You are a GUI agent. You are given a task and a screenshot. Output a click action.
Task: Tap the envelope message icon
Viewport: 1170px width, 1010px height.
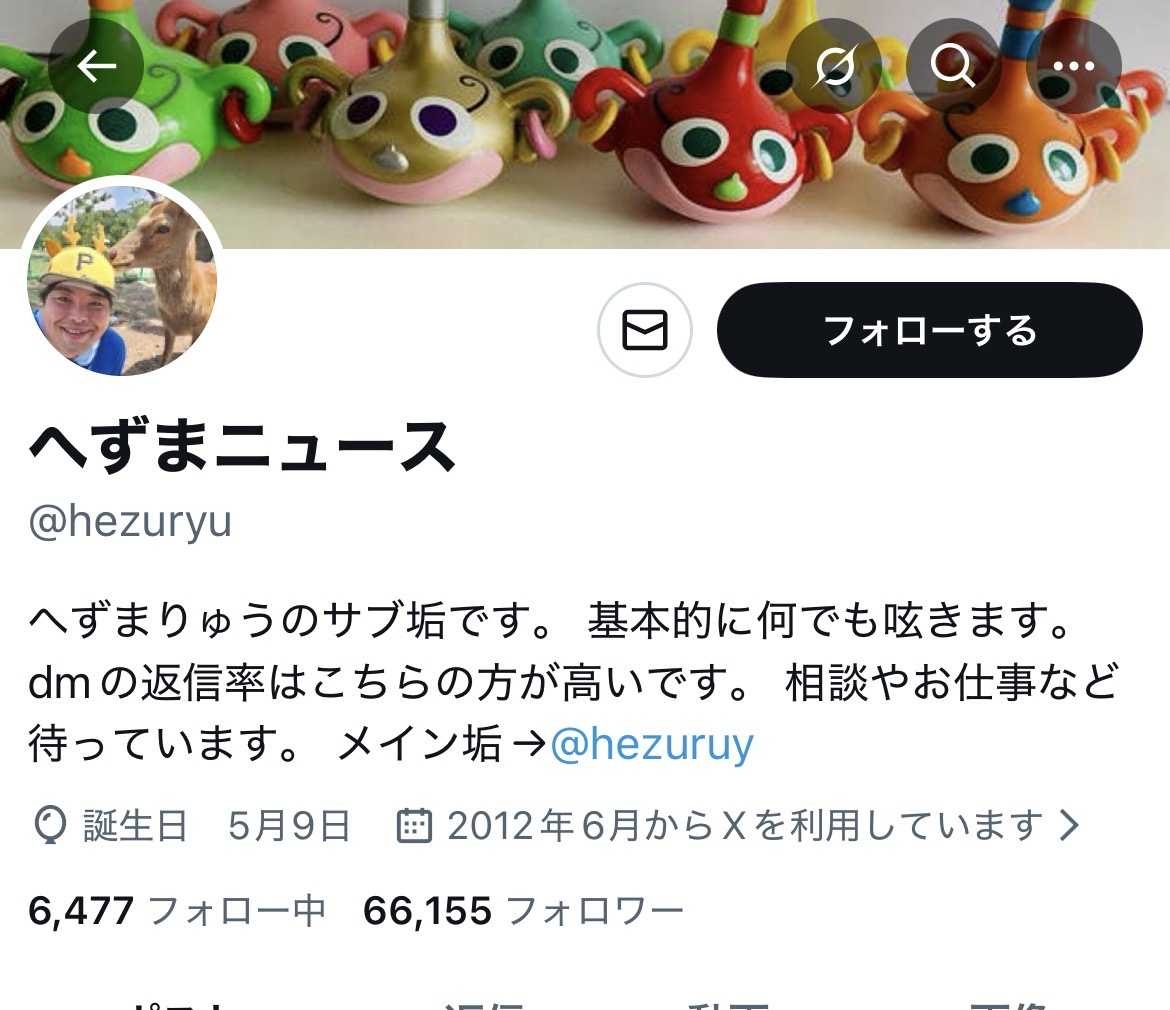645,330
